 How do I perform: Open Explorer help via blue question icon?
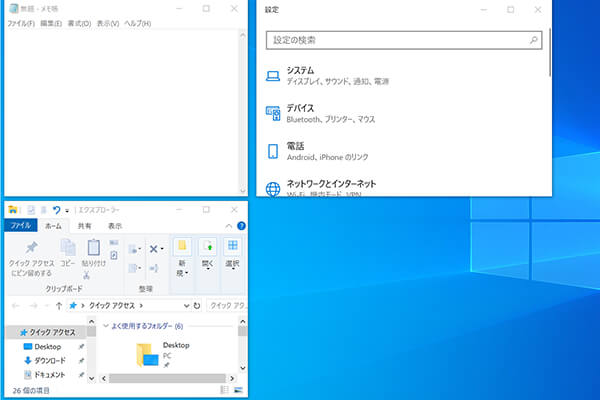pos(241,226)
